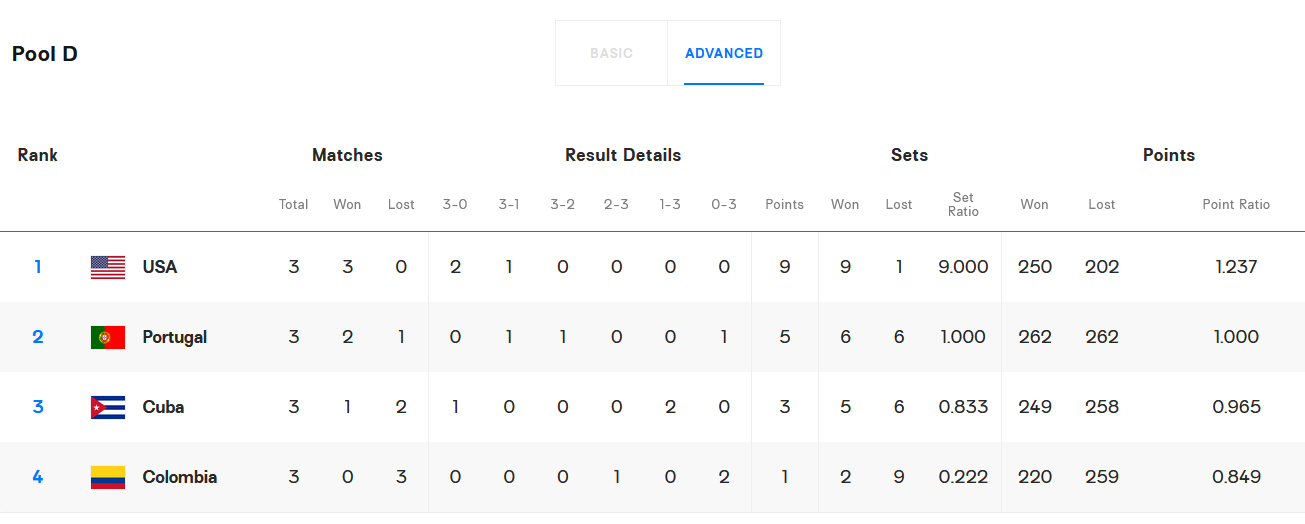1305x524 pixels.
Task: Select the ADVANCED tab
Action: pos(724,54)
